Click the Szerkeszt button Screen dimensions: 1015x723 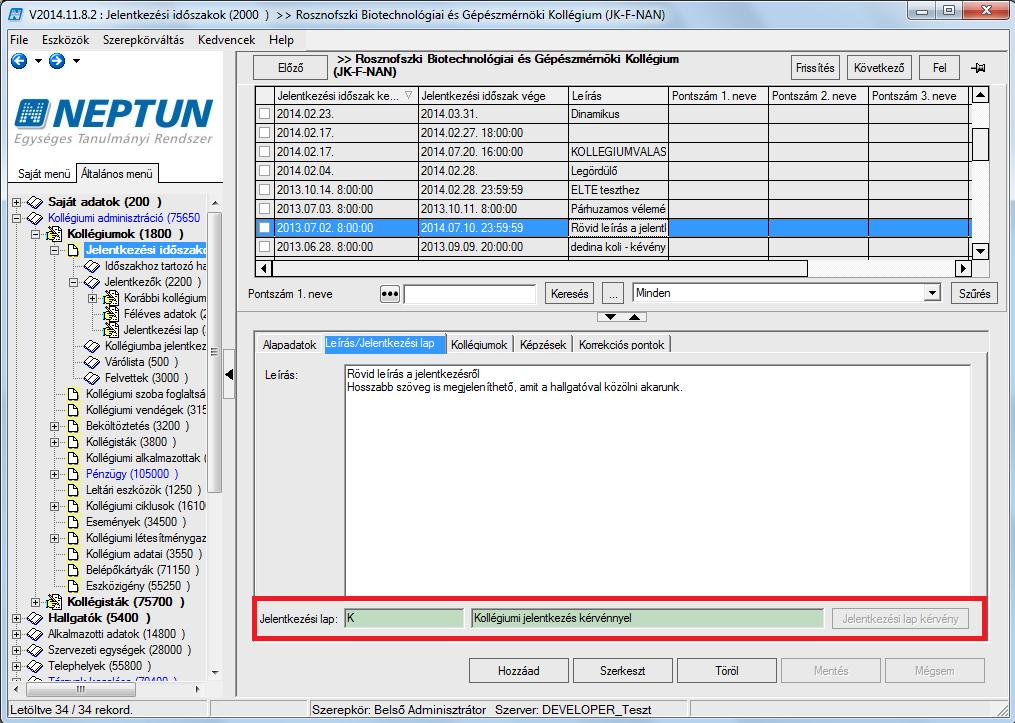(x=623, y=671)
